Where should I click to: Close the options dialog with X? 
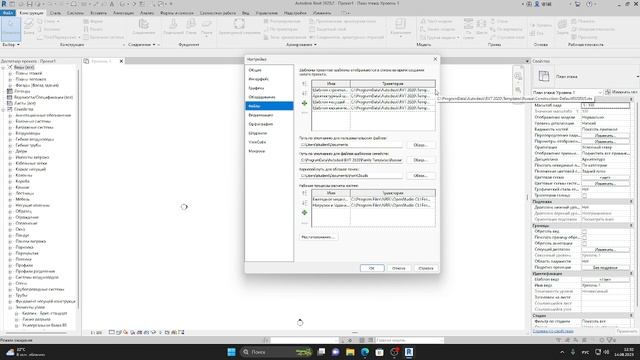[435, 59]
